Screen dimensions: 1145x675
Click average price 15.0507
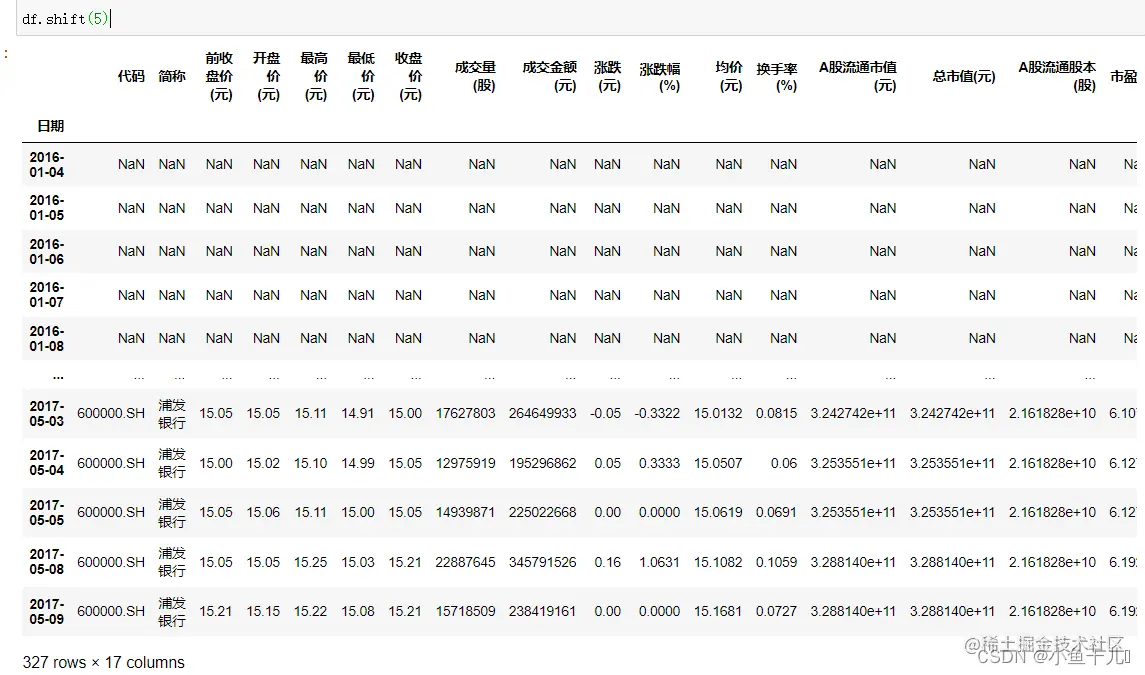pyautogui.click(x=718, y=463)
